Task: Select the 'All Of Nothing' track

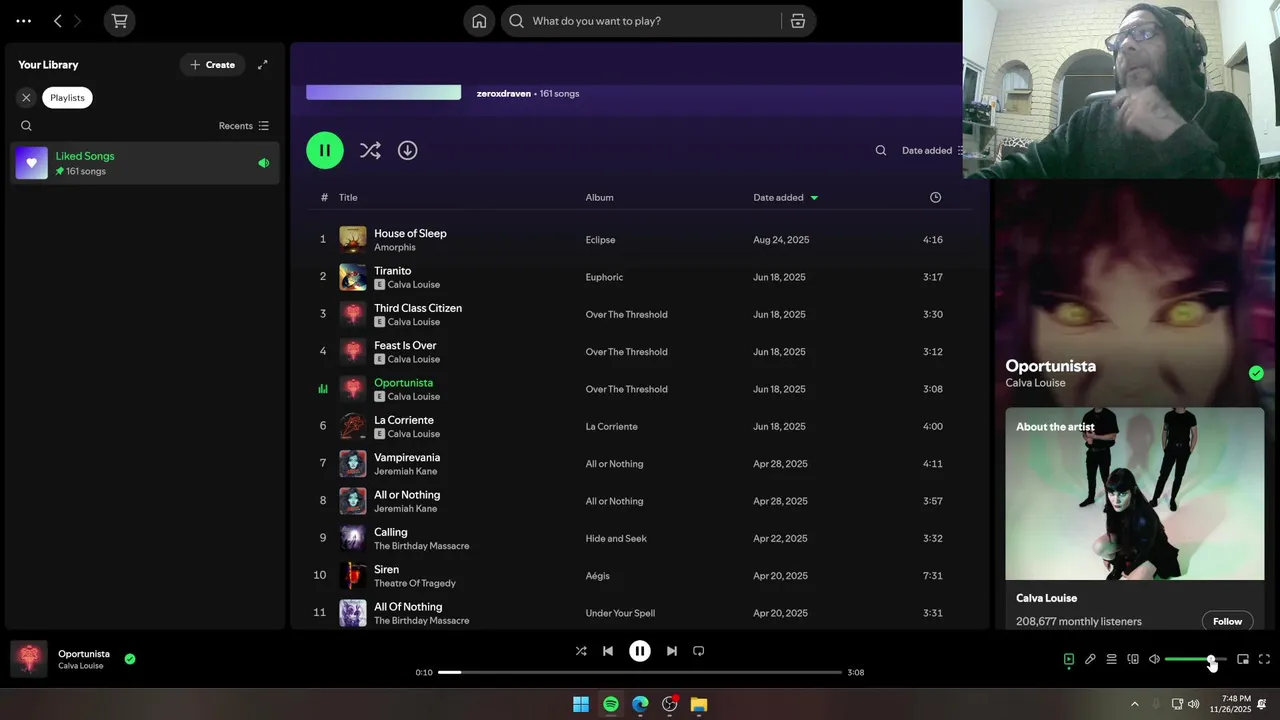Action: (408, 607)
